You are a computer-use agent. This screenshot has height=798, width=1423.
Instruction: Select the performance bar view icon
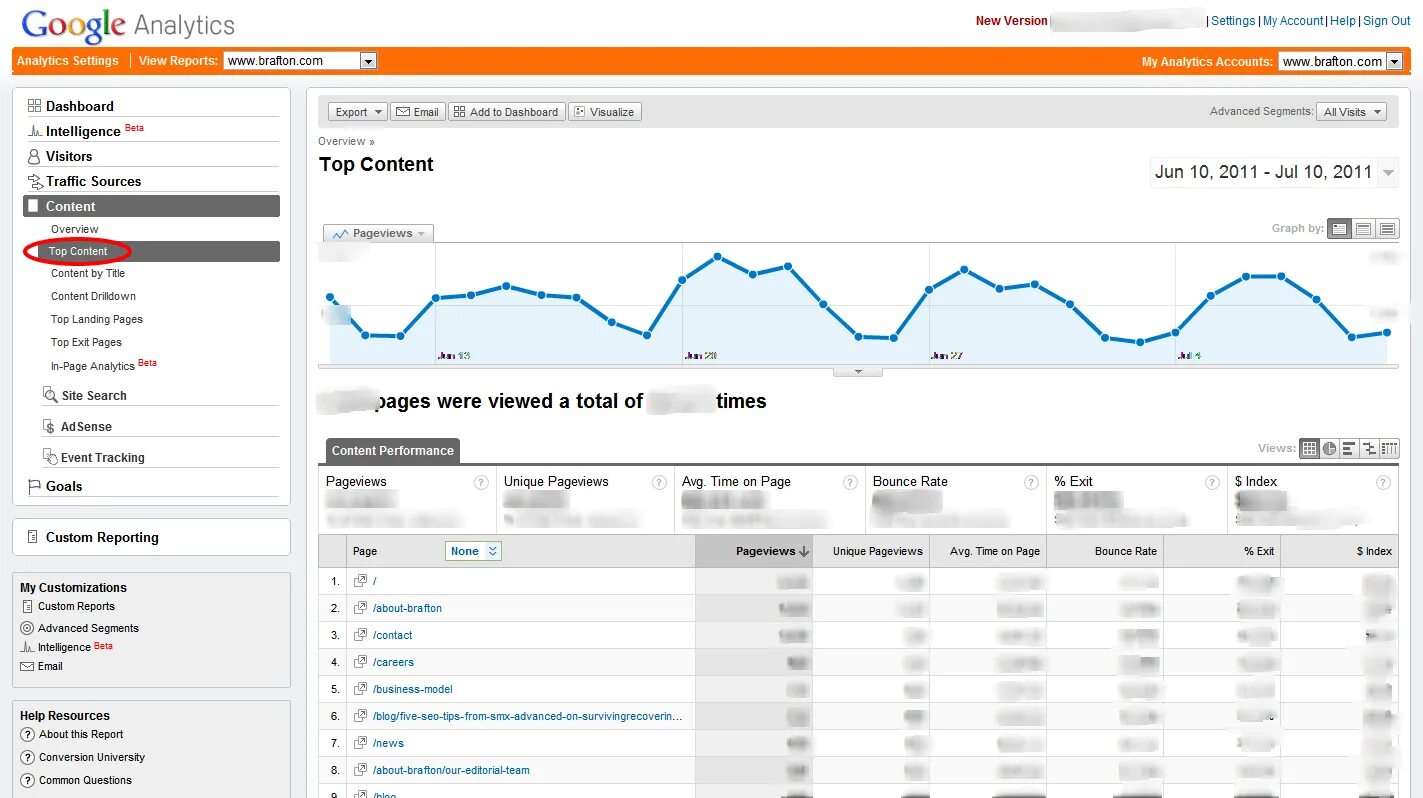coord(1349,448)
